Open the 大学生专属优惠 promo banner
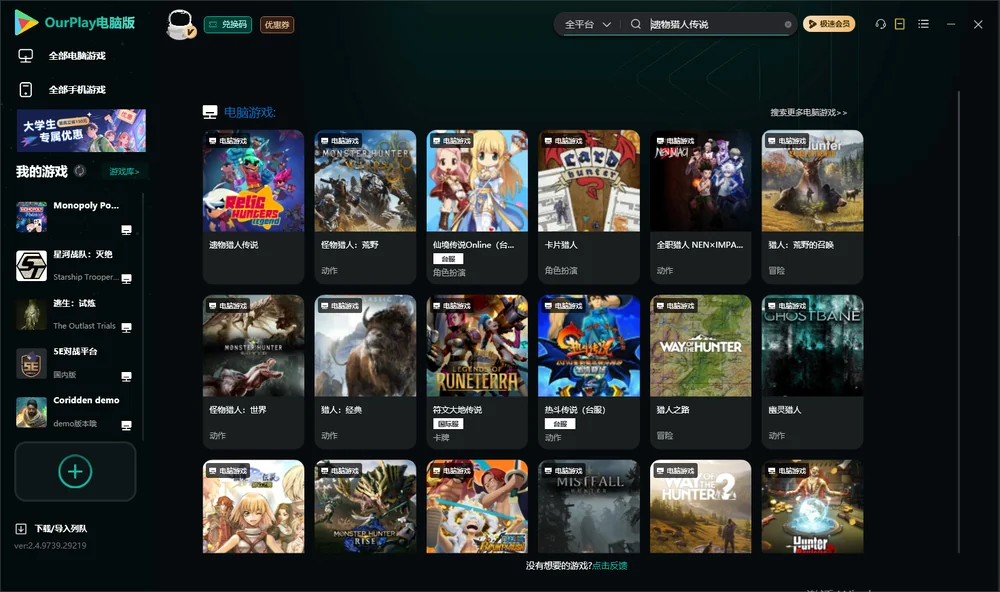Viewport: 1000px width, 592px height. click(81, 130)
